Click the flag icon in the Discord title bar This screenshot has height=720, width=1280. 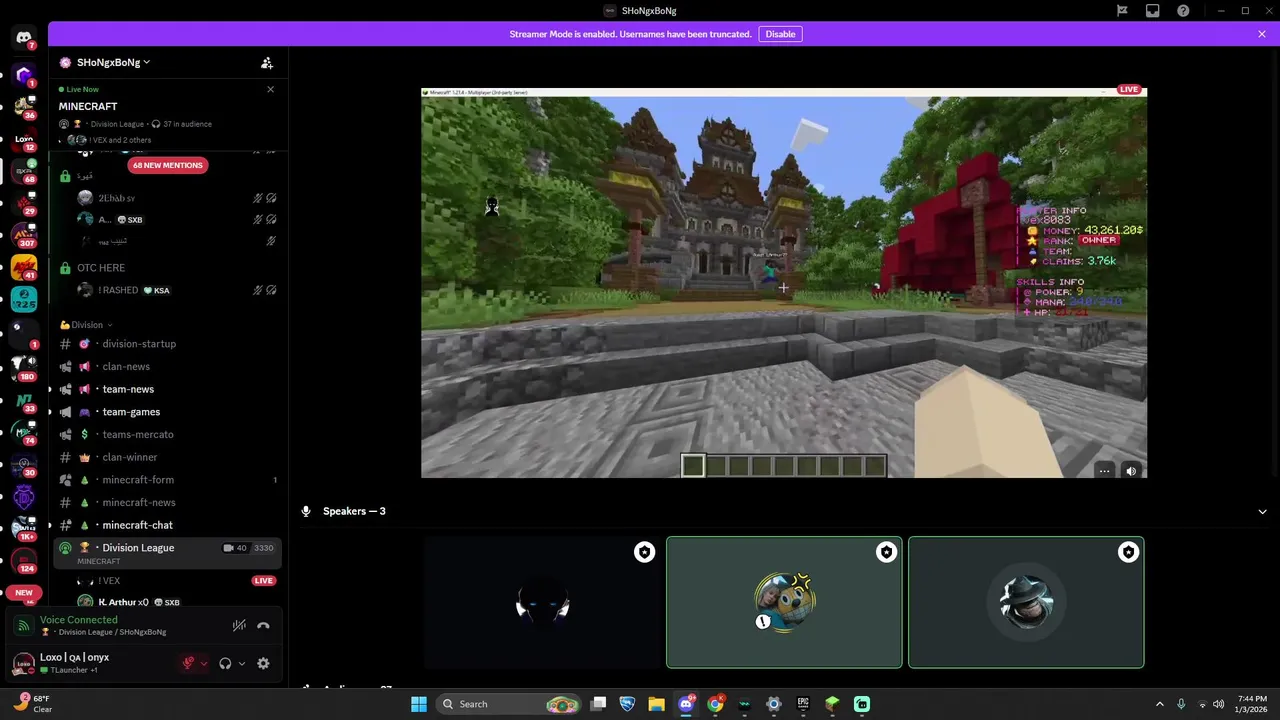(x=1122, y=11)
